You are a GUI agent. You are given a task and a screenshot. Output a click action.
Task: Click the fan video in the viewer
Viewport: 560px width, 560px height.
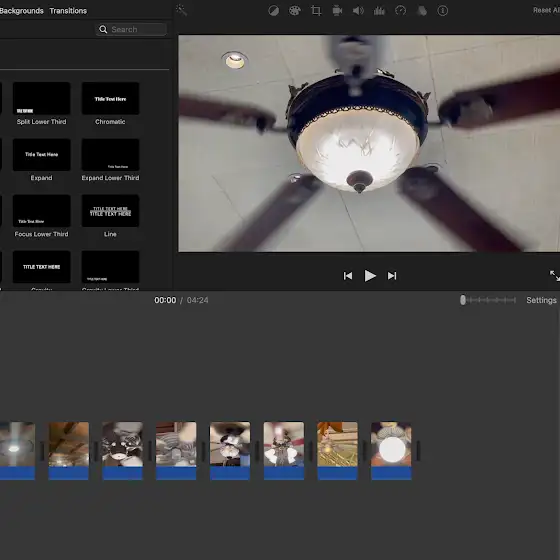click(x=369, y=143)
